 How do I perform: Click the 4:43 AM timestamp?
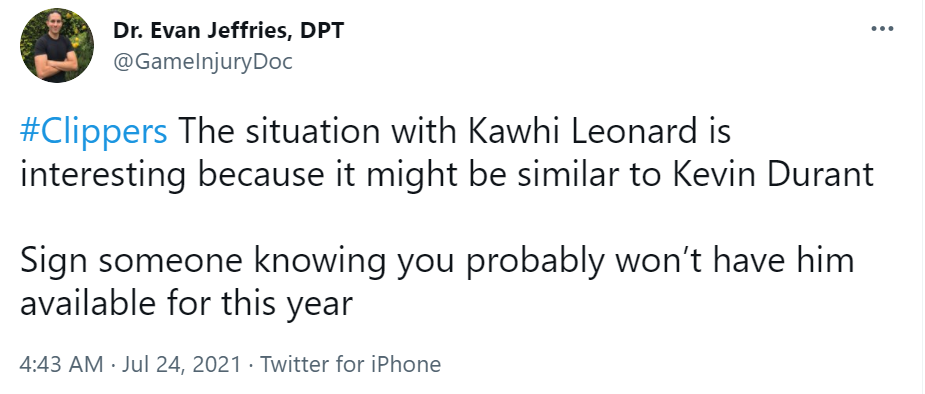pos(61,364)
